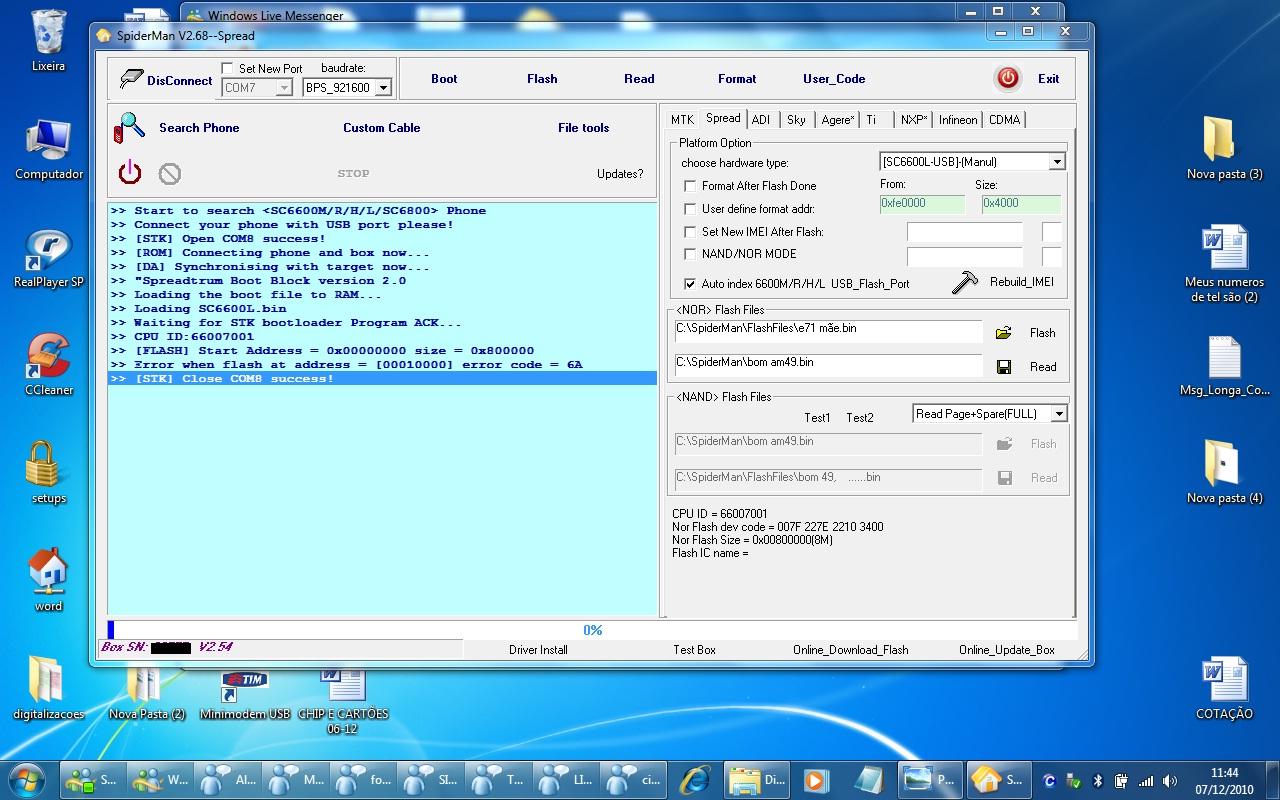Expand the Read Page+Spare(FULL) dropdown
Viewport: 1280px width, 800px height.
click(1059, 414)
